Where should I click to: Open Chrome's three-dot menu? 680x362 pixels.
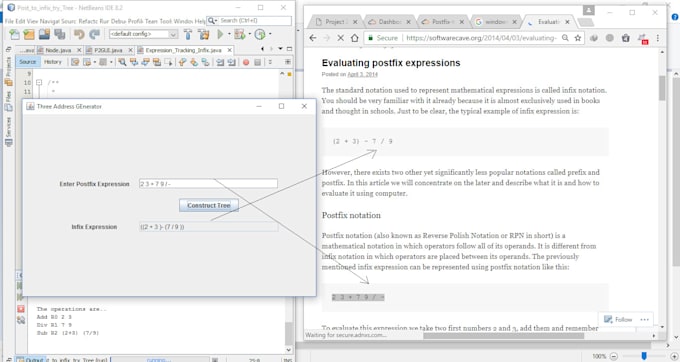[x=658, y=38]
